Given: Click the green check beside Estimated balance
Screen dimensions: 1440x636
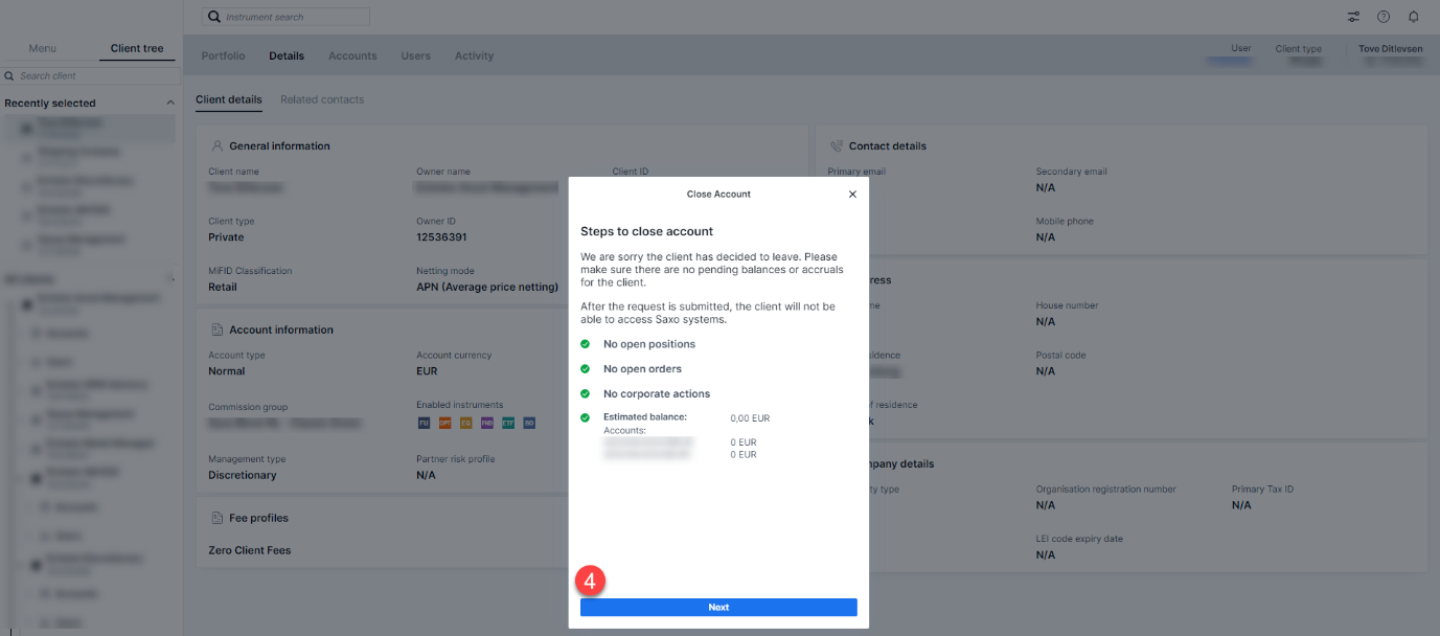Looking at the screenshot, I should tap(585, 418).
